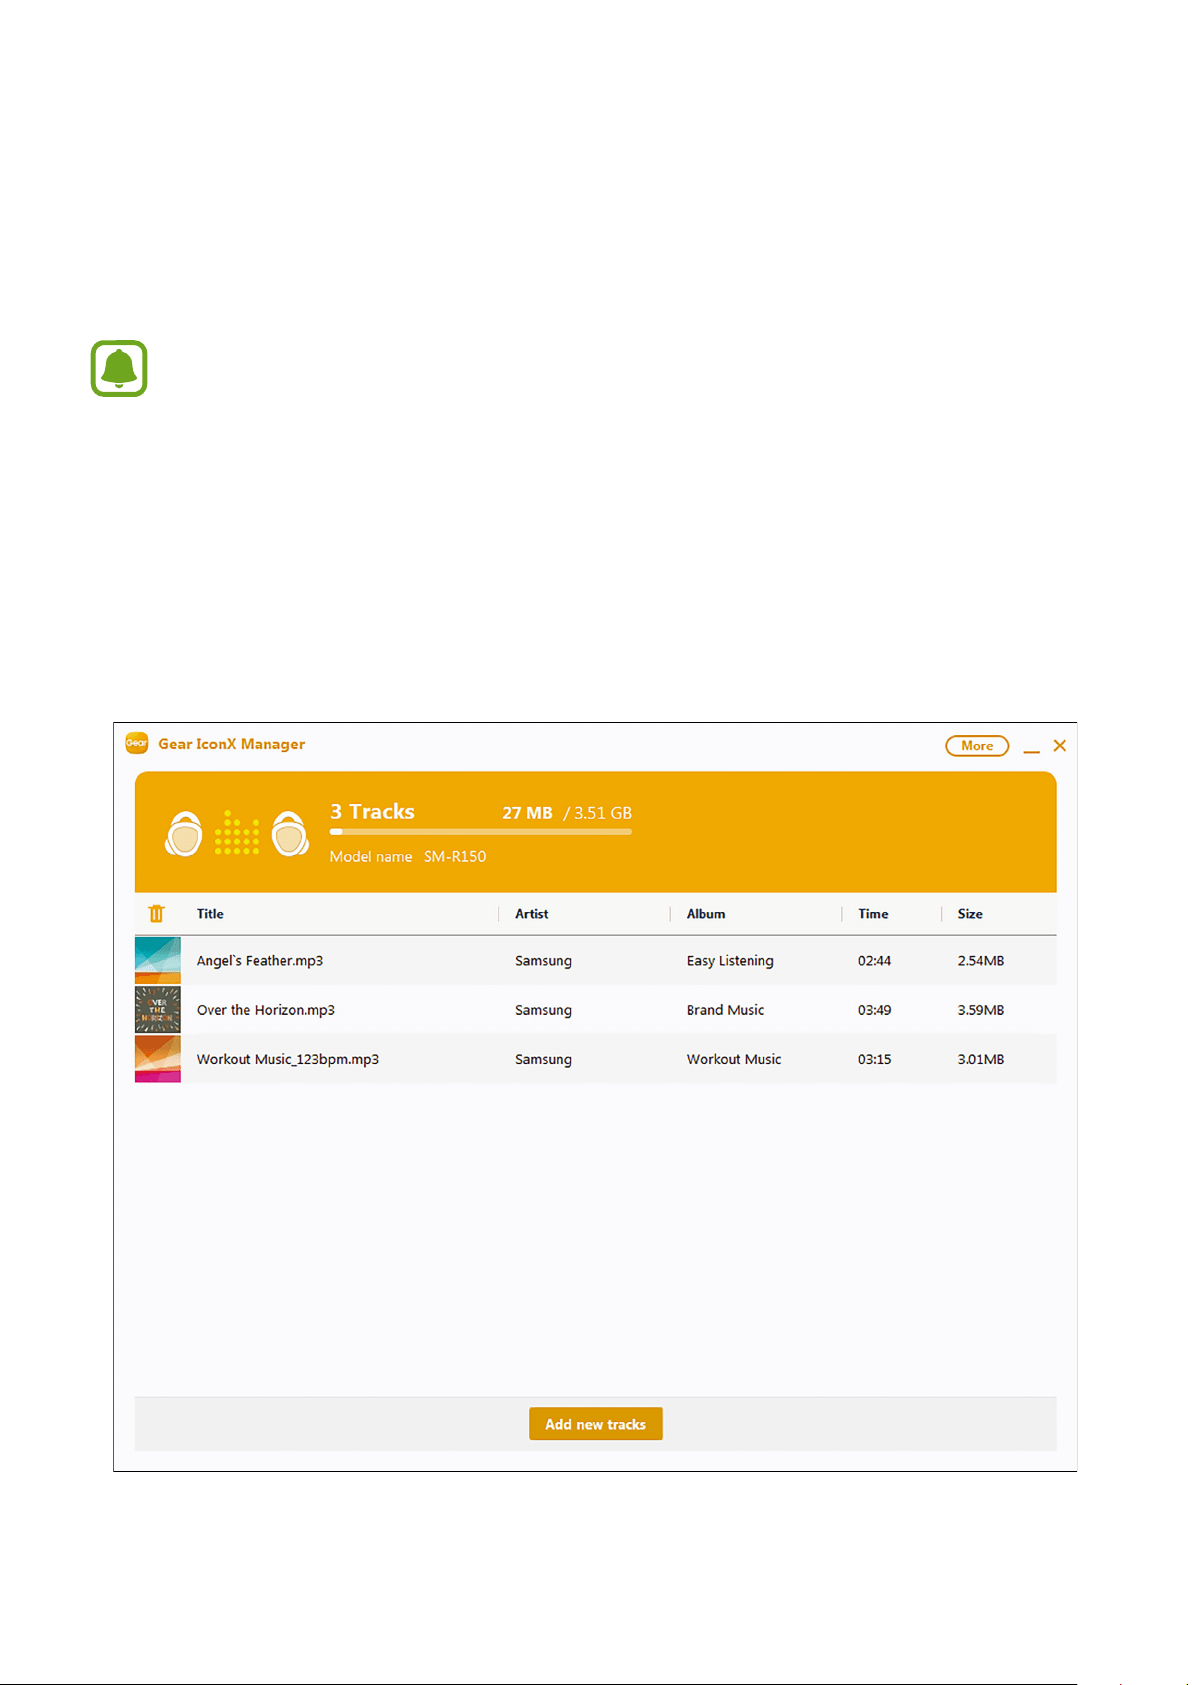Sort by the Album column header
The height and width of the screenshot is (1685, 1192).
(x=706, y=914)
